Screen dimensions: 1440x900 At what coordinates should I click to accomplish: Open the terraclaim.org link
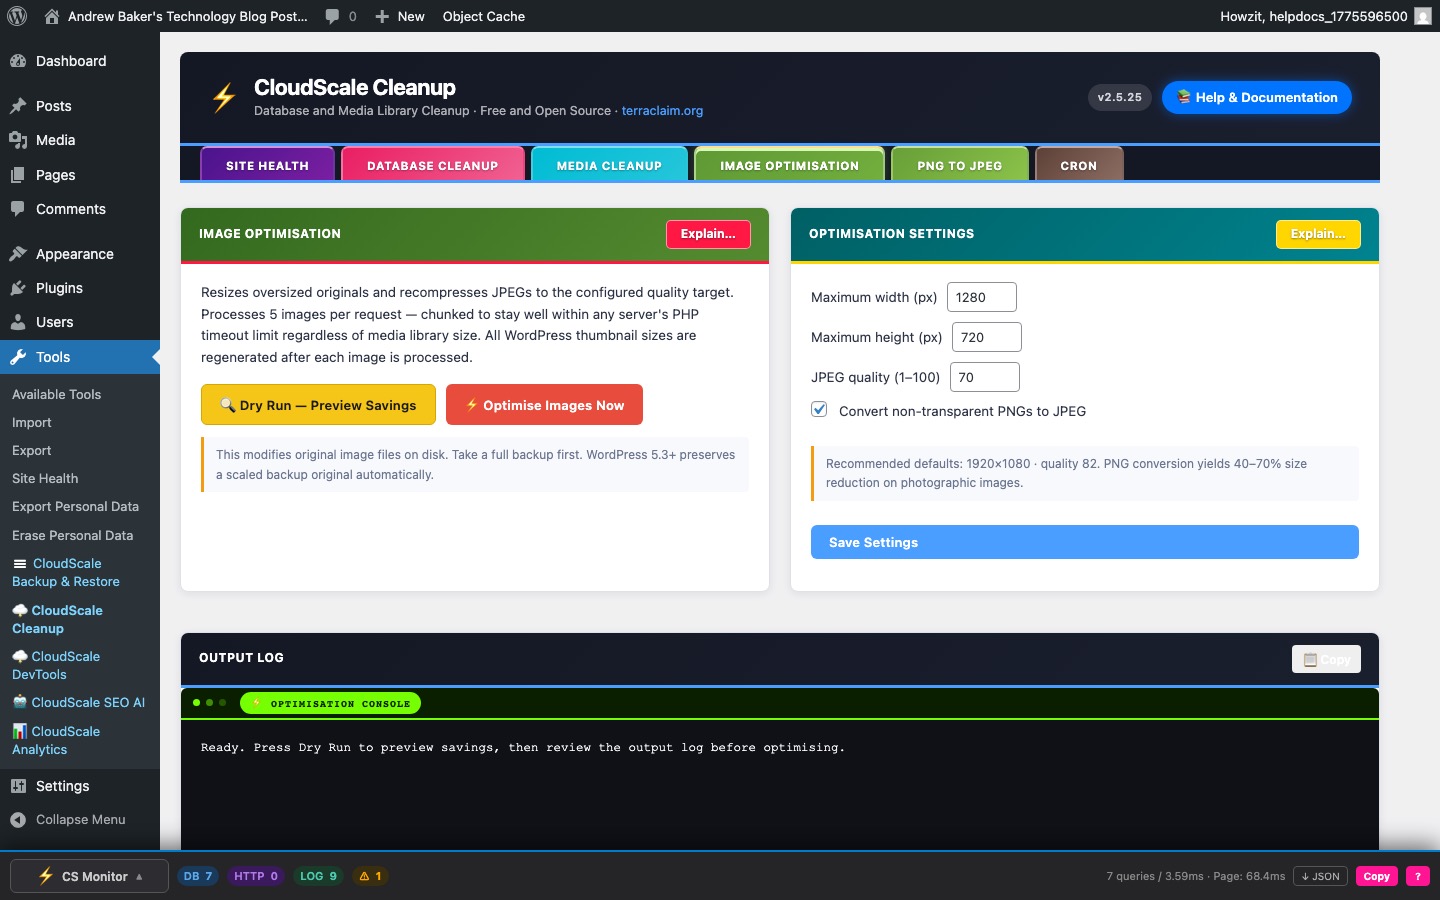click(x=662, y=111)
